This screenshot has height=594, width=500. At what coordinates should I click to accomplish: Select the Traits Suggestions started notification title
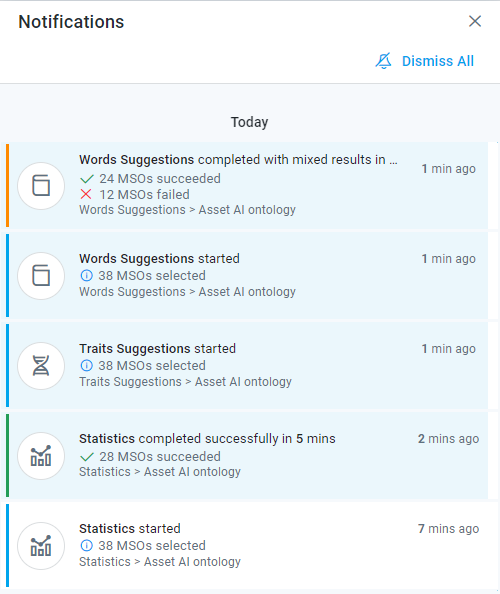point(157,349)
